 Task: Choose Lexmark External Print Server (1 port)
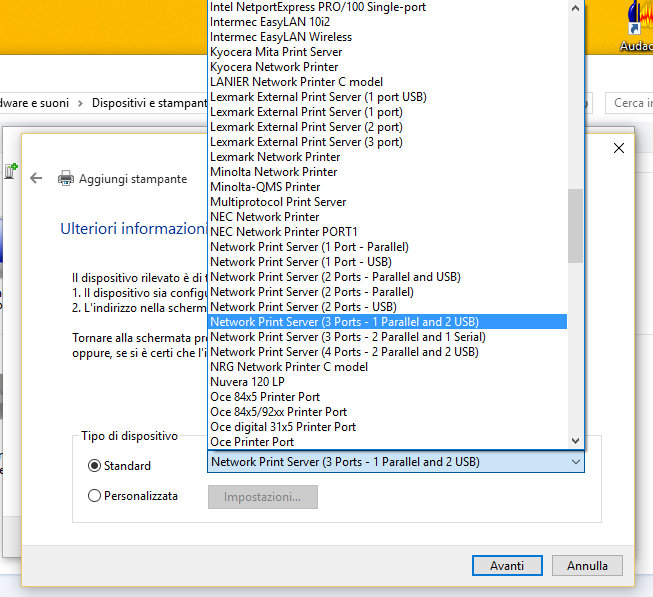pos(387,112)
